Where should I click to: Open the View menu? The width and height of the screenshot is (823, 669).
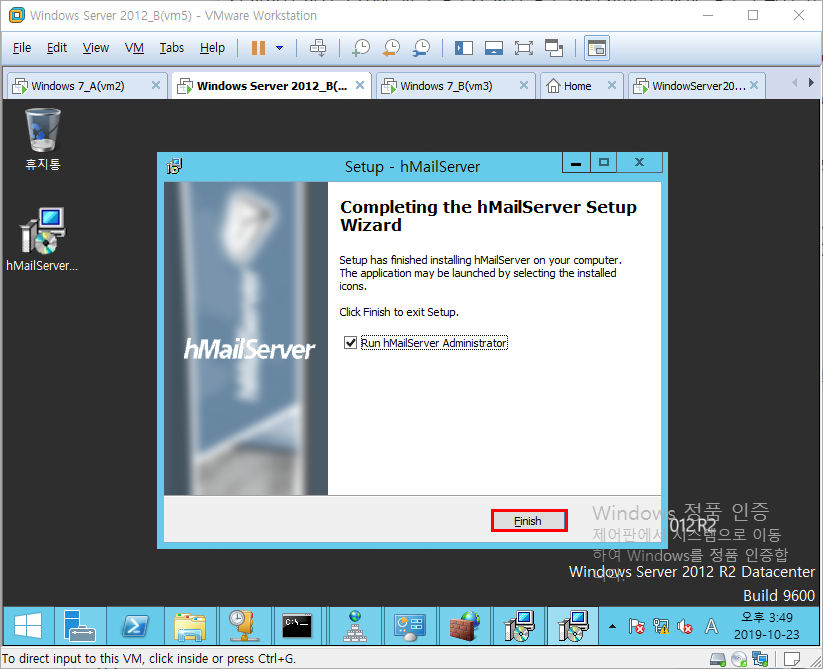click(96, 48)
